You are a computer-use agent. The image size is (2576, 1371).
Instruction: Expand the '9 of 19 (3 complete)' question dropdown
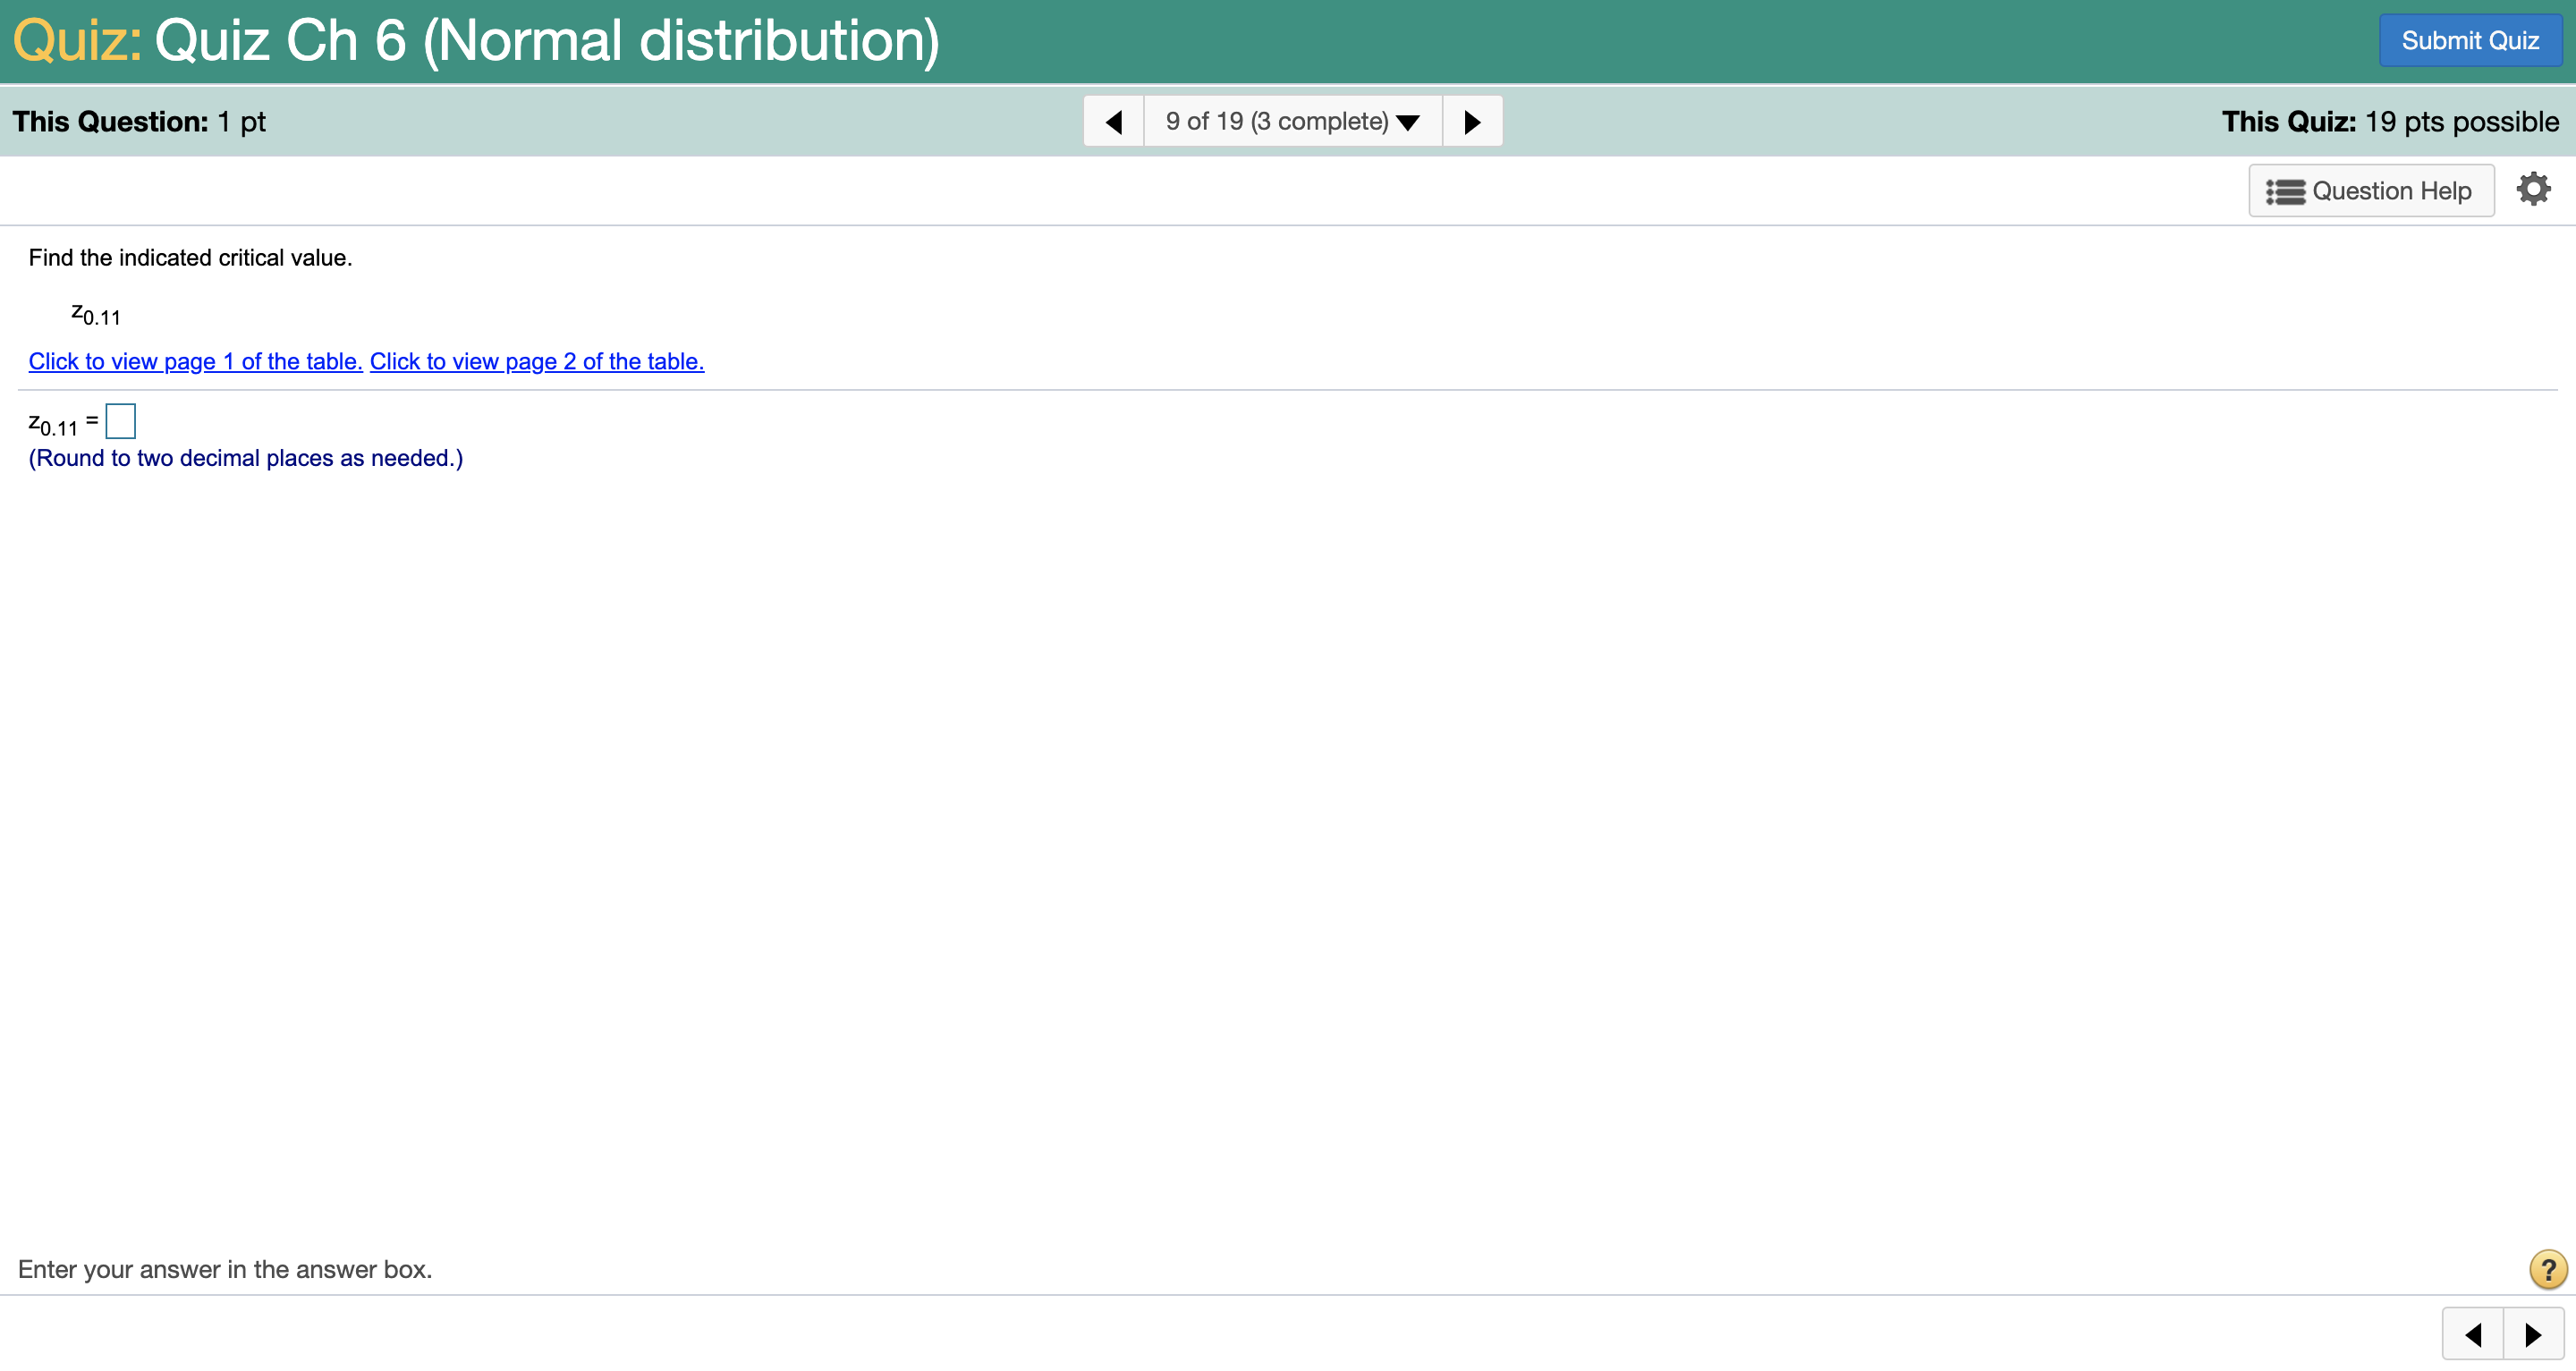tap(1292, 122)
